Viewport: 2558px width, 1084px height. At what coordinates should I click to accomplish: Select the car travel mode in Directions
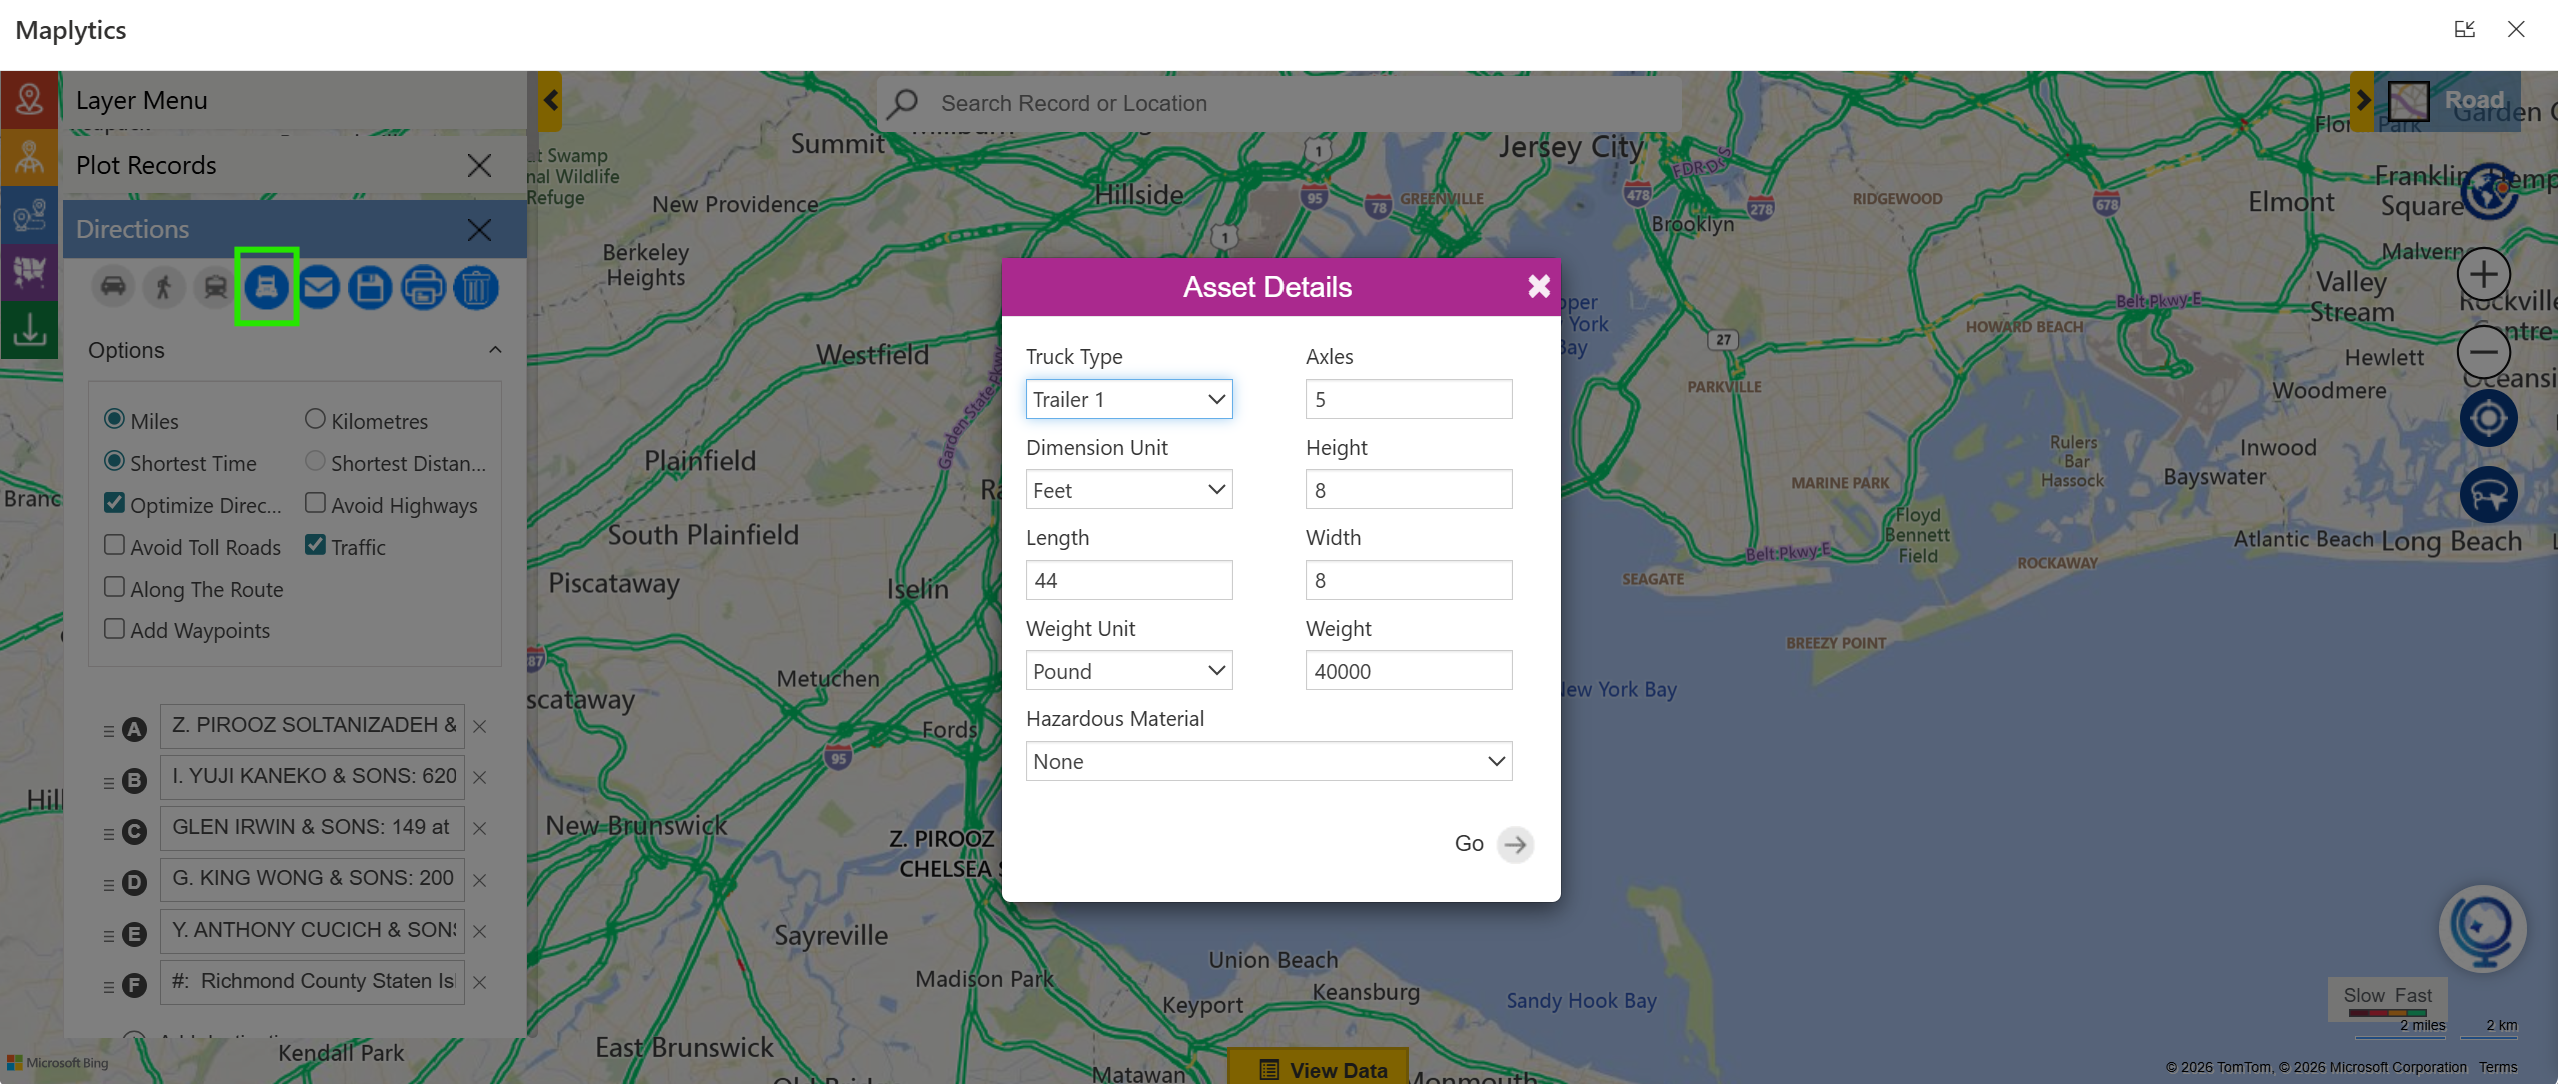pyautogui.click(x=113, y=287)
